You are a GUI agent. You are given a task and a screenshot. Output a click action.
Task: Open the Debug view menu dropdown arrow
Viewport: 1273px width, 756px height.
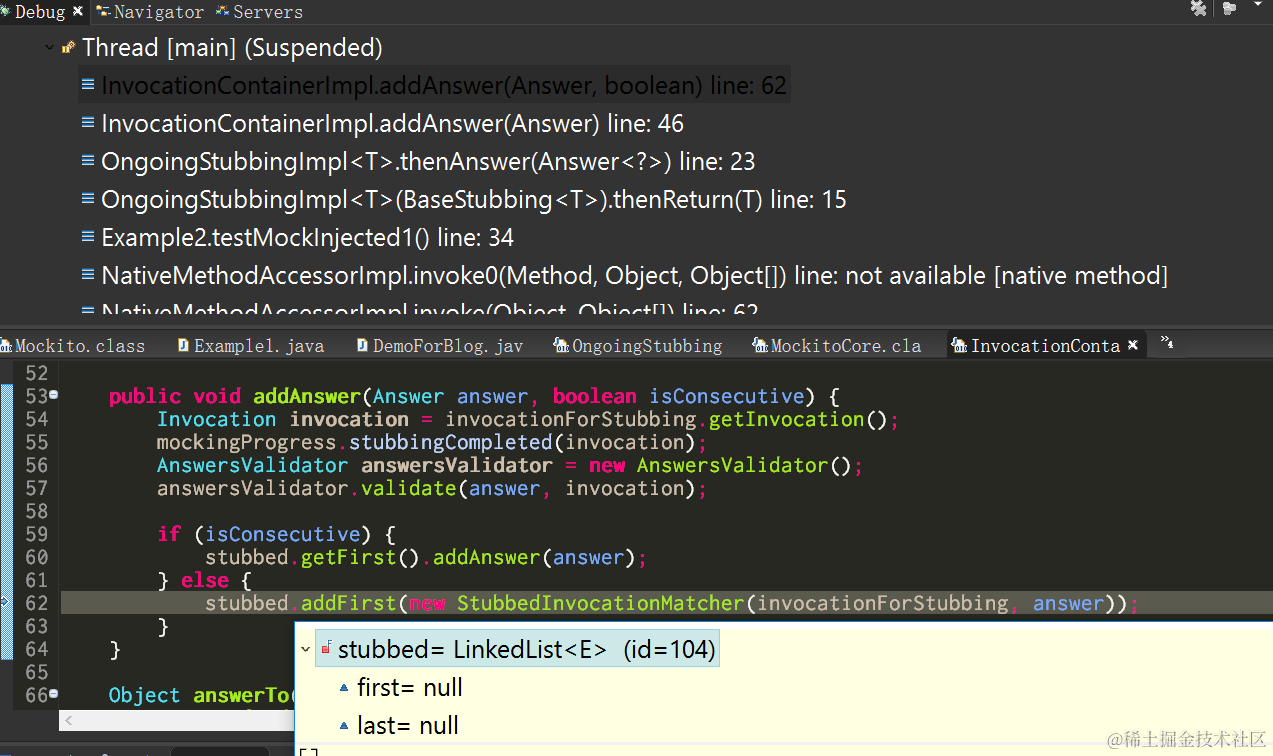click(x=1258, y=6)
